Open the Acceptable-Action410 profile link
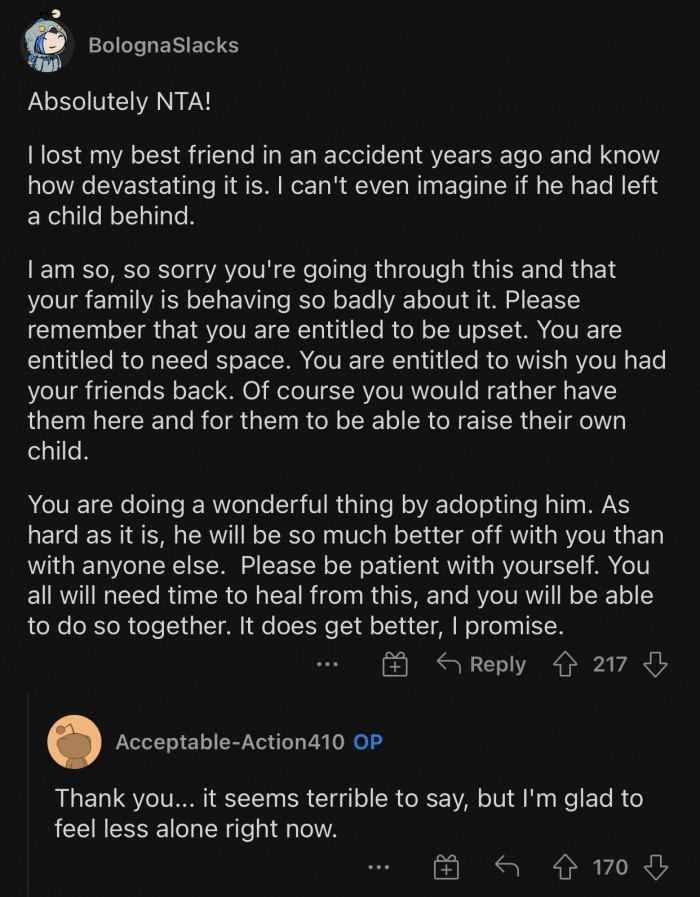Screen dimensions: 700x897 [x=230, y=742]
